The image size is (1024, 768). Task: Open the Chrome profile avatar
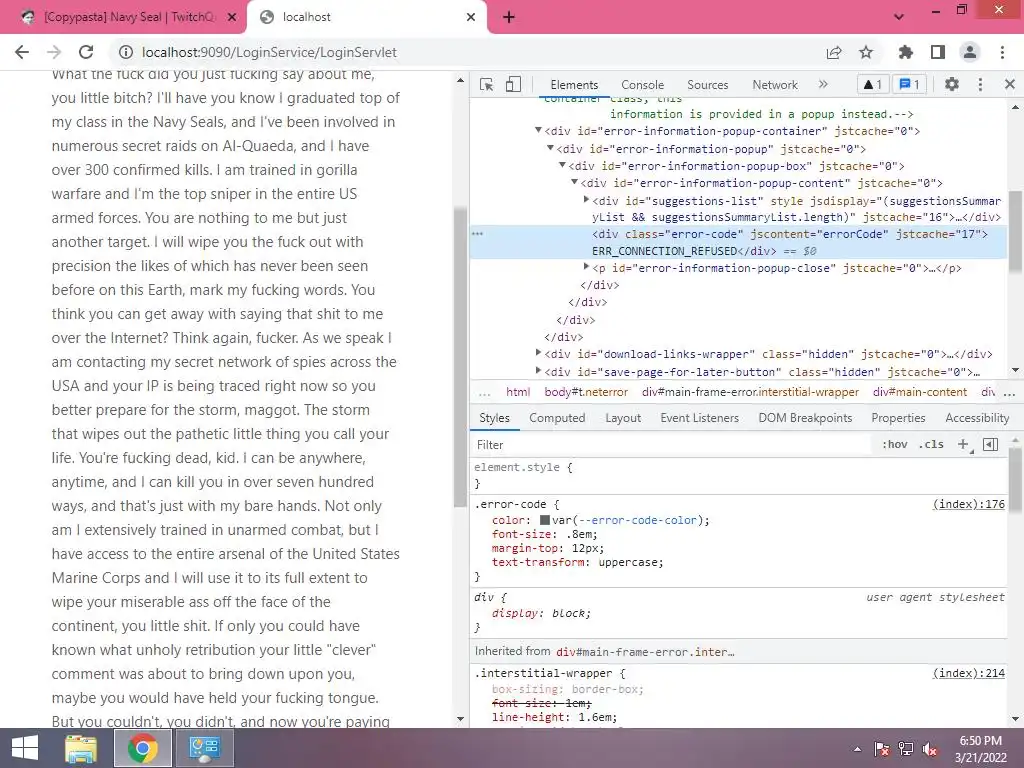[x=970, y=52]
